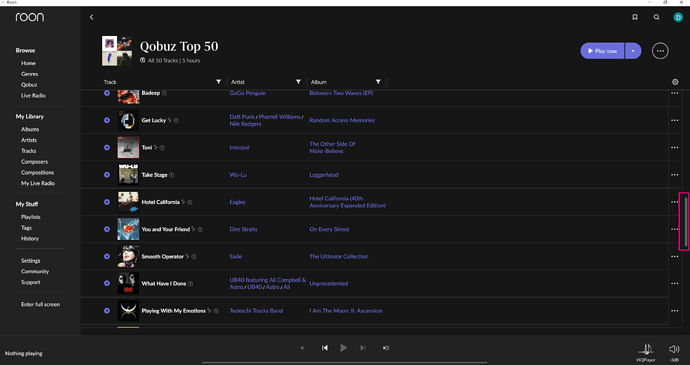Play the Toni track button
Screen dimensions: 690x365
106,147
